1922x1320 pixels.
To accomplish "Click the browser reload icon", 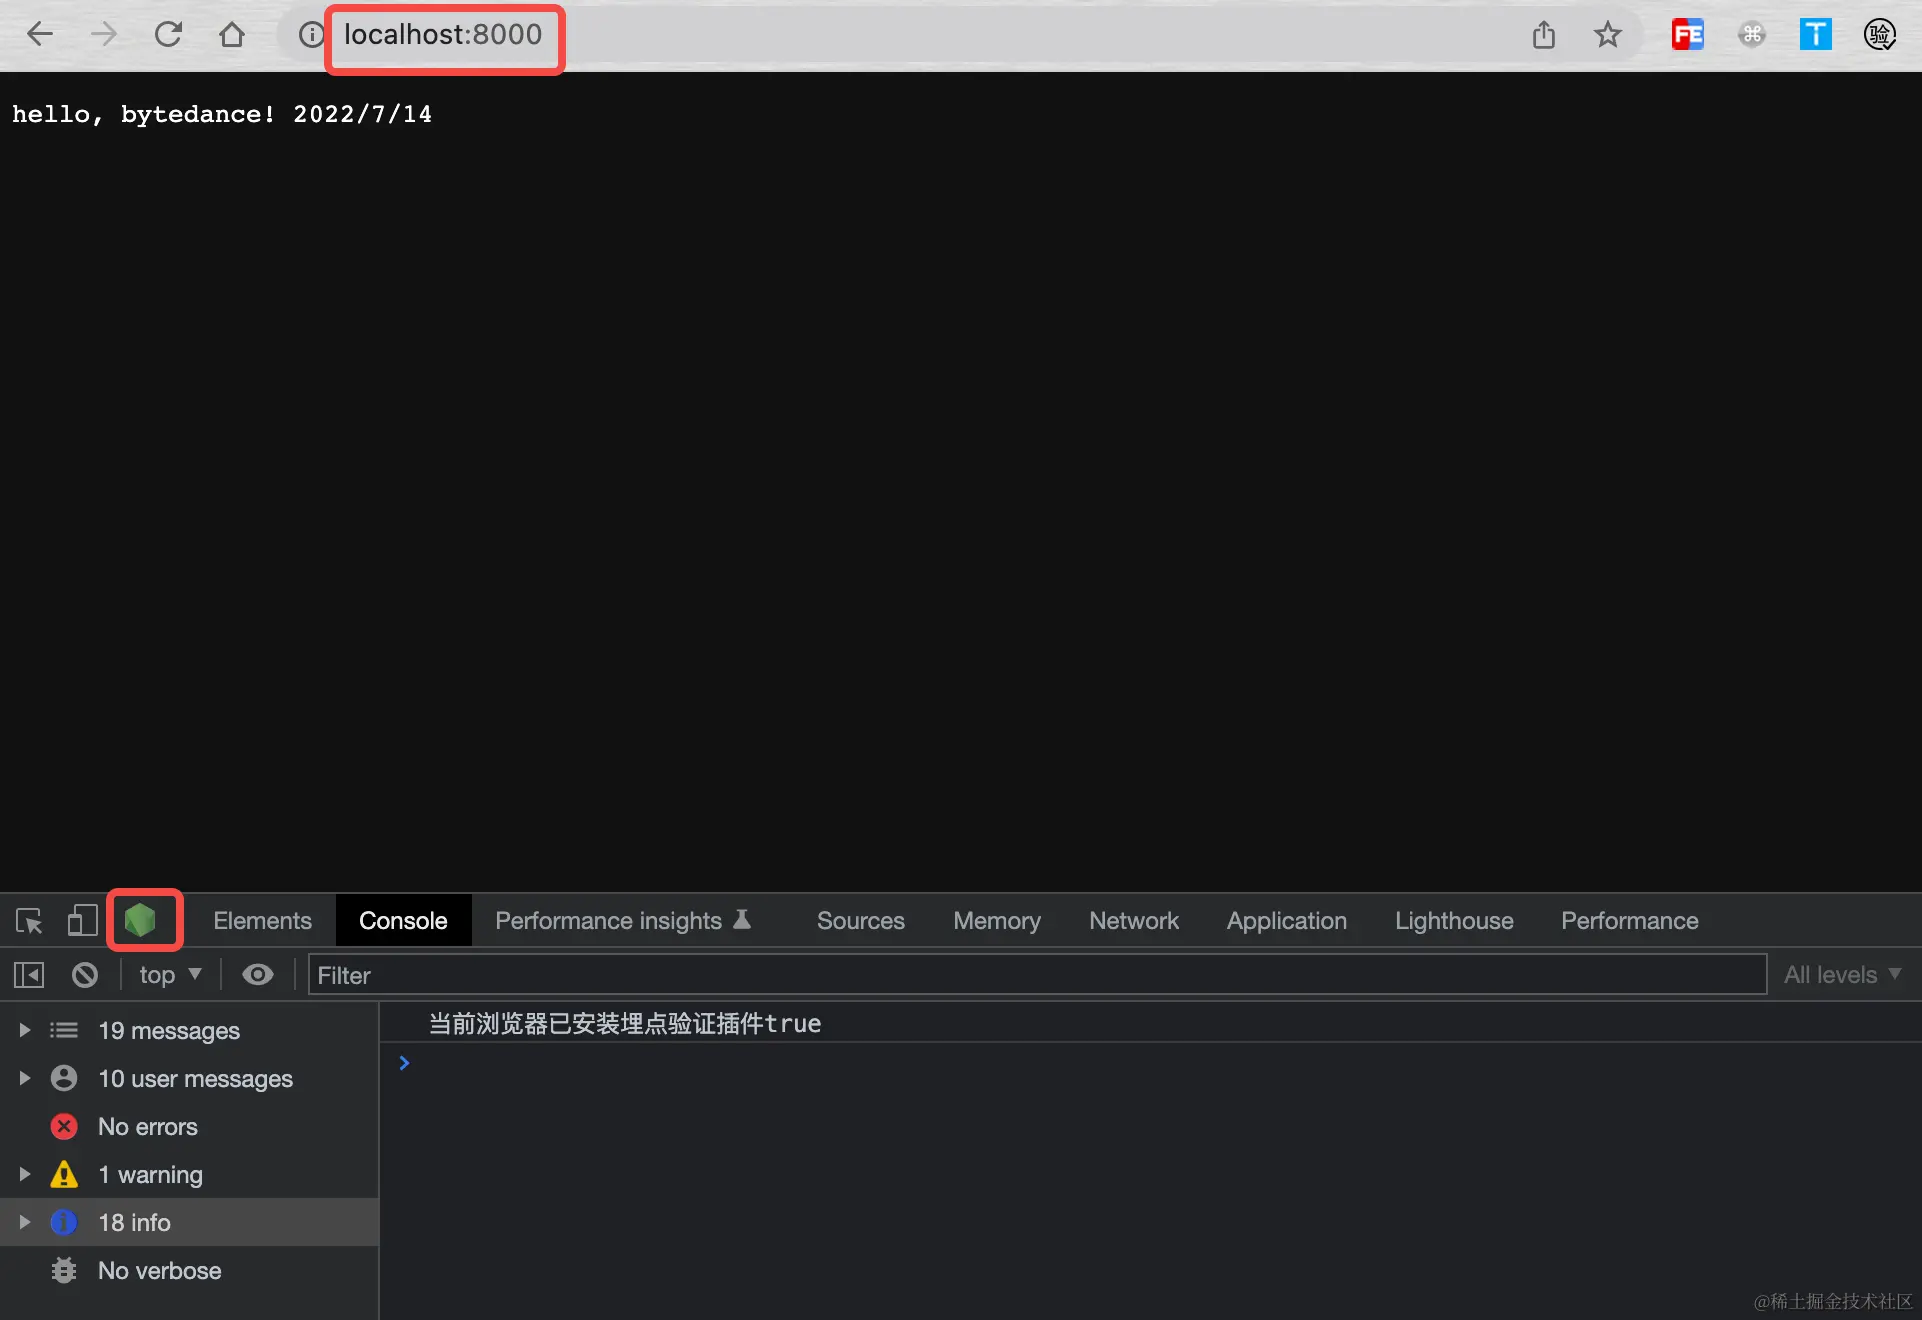I will (x=168, y=35).
